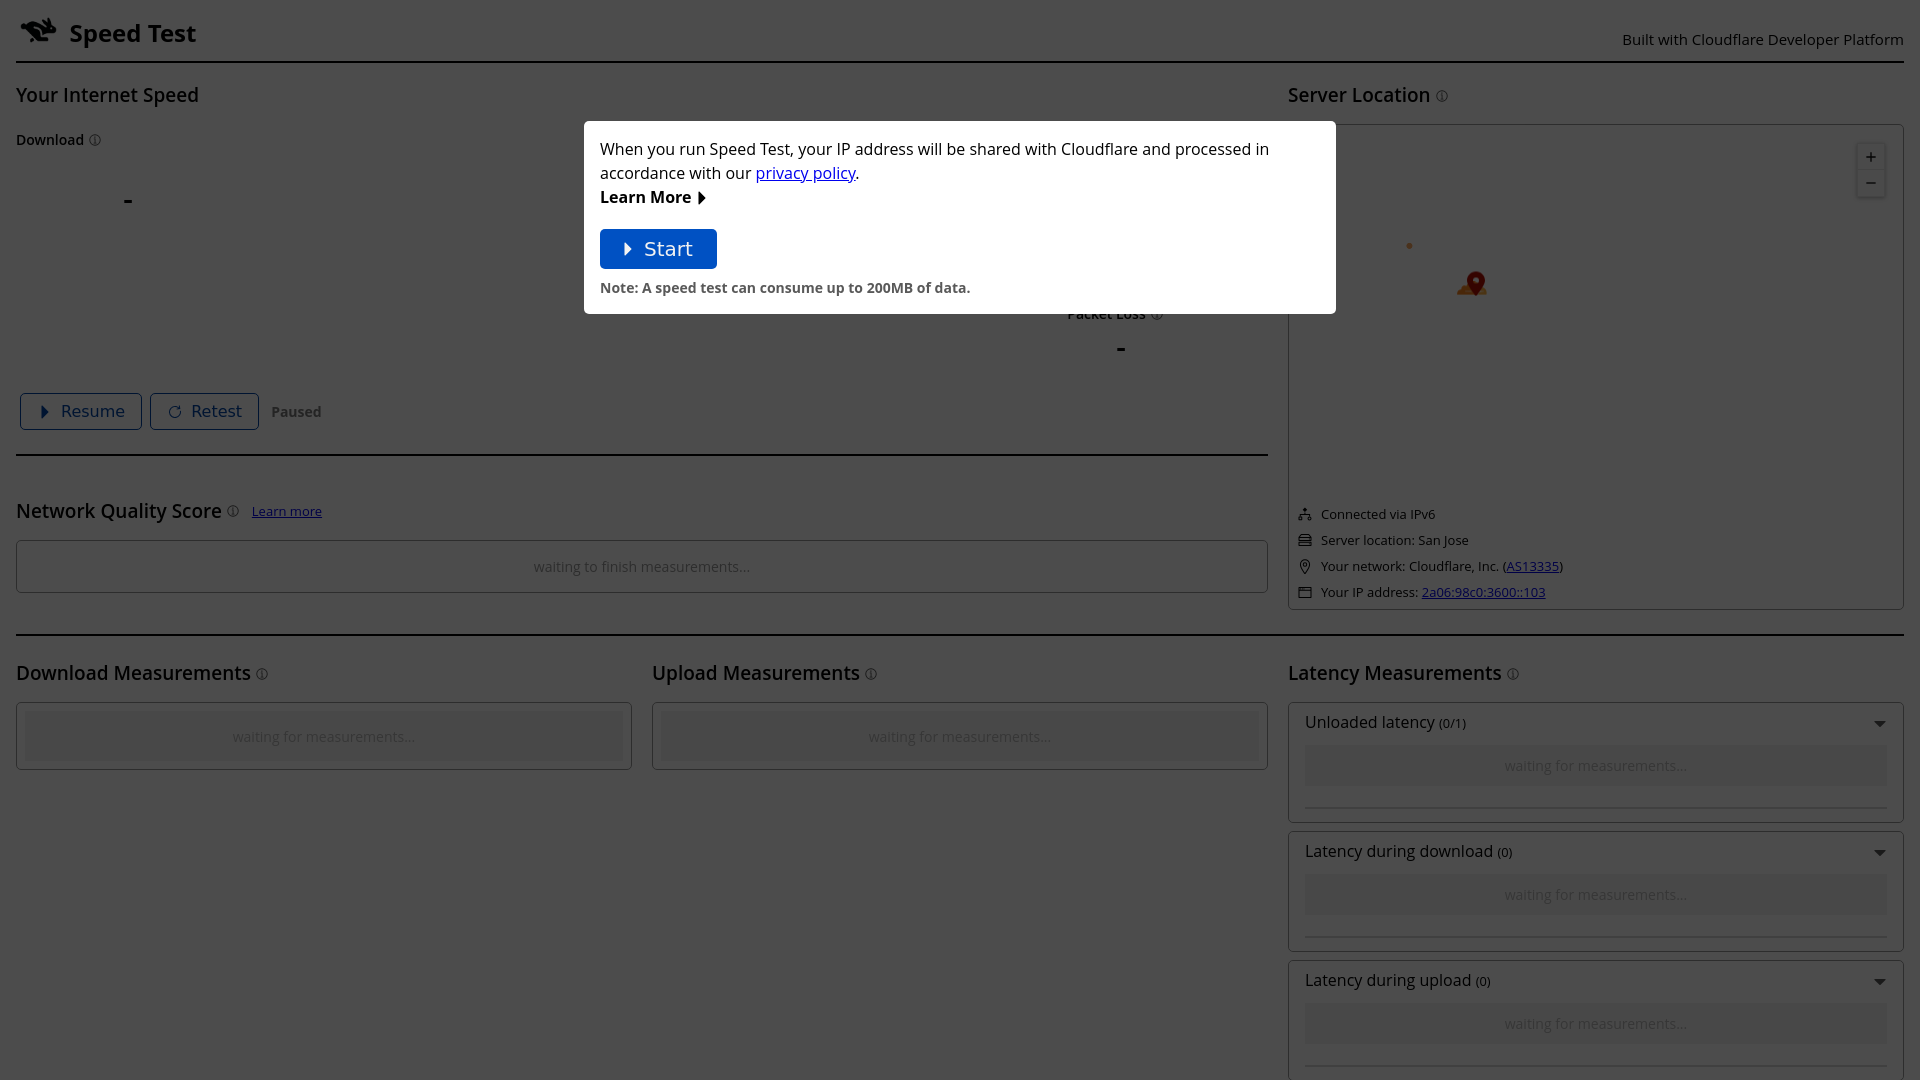Click the Upload Measurements info icon
The image size is (1920, 1080).
pos(871,674)
